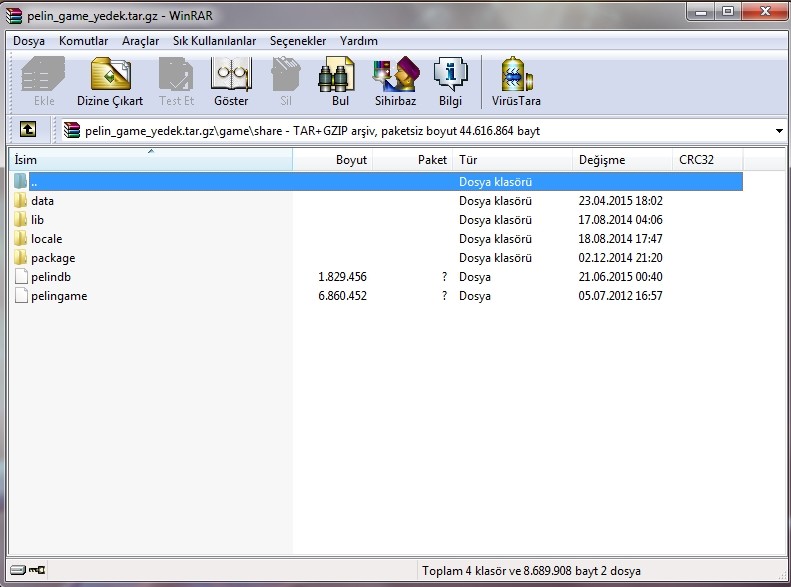Click 'Dosya' type cell in pelindb row
The image size is (791, 587).
pos(475,277)
